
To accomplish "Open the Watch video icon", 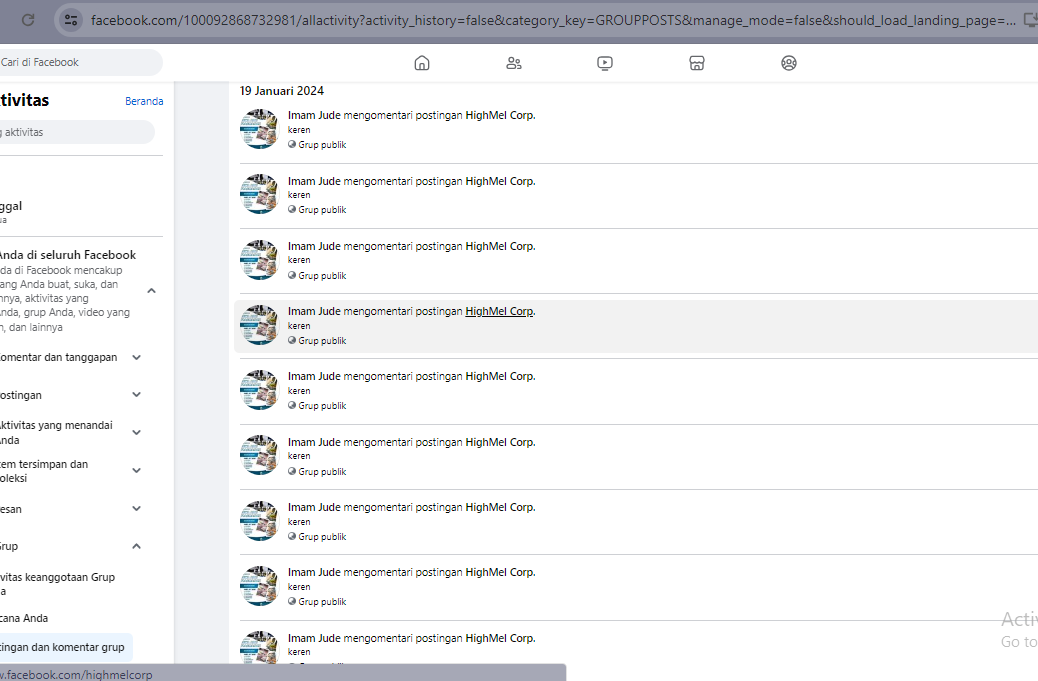I will tap(605, 63).
